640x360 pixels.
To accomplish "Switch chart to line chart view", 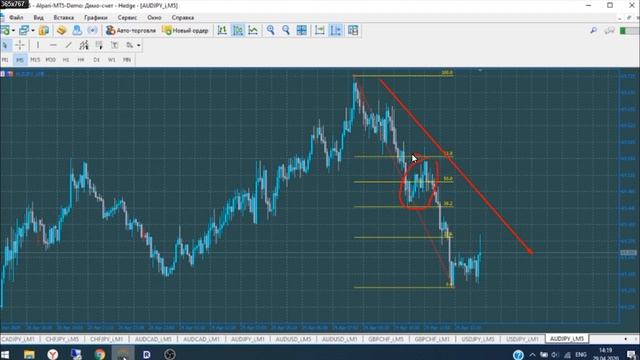I will pyautogui.click(x=253, y=30).
